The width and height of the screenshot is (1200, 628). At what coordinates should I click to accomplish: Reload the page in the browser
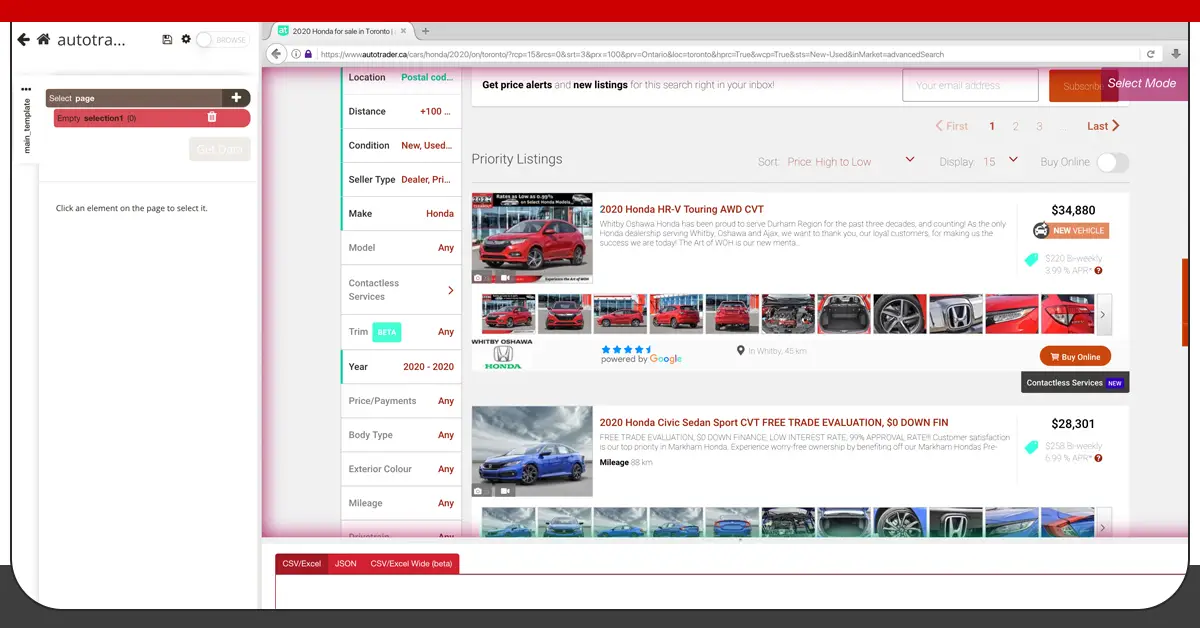[x=1151, y=54]
